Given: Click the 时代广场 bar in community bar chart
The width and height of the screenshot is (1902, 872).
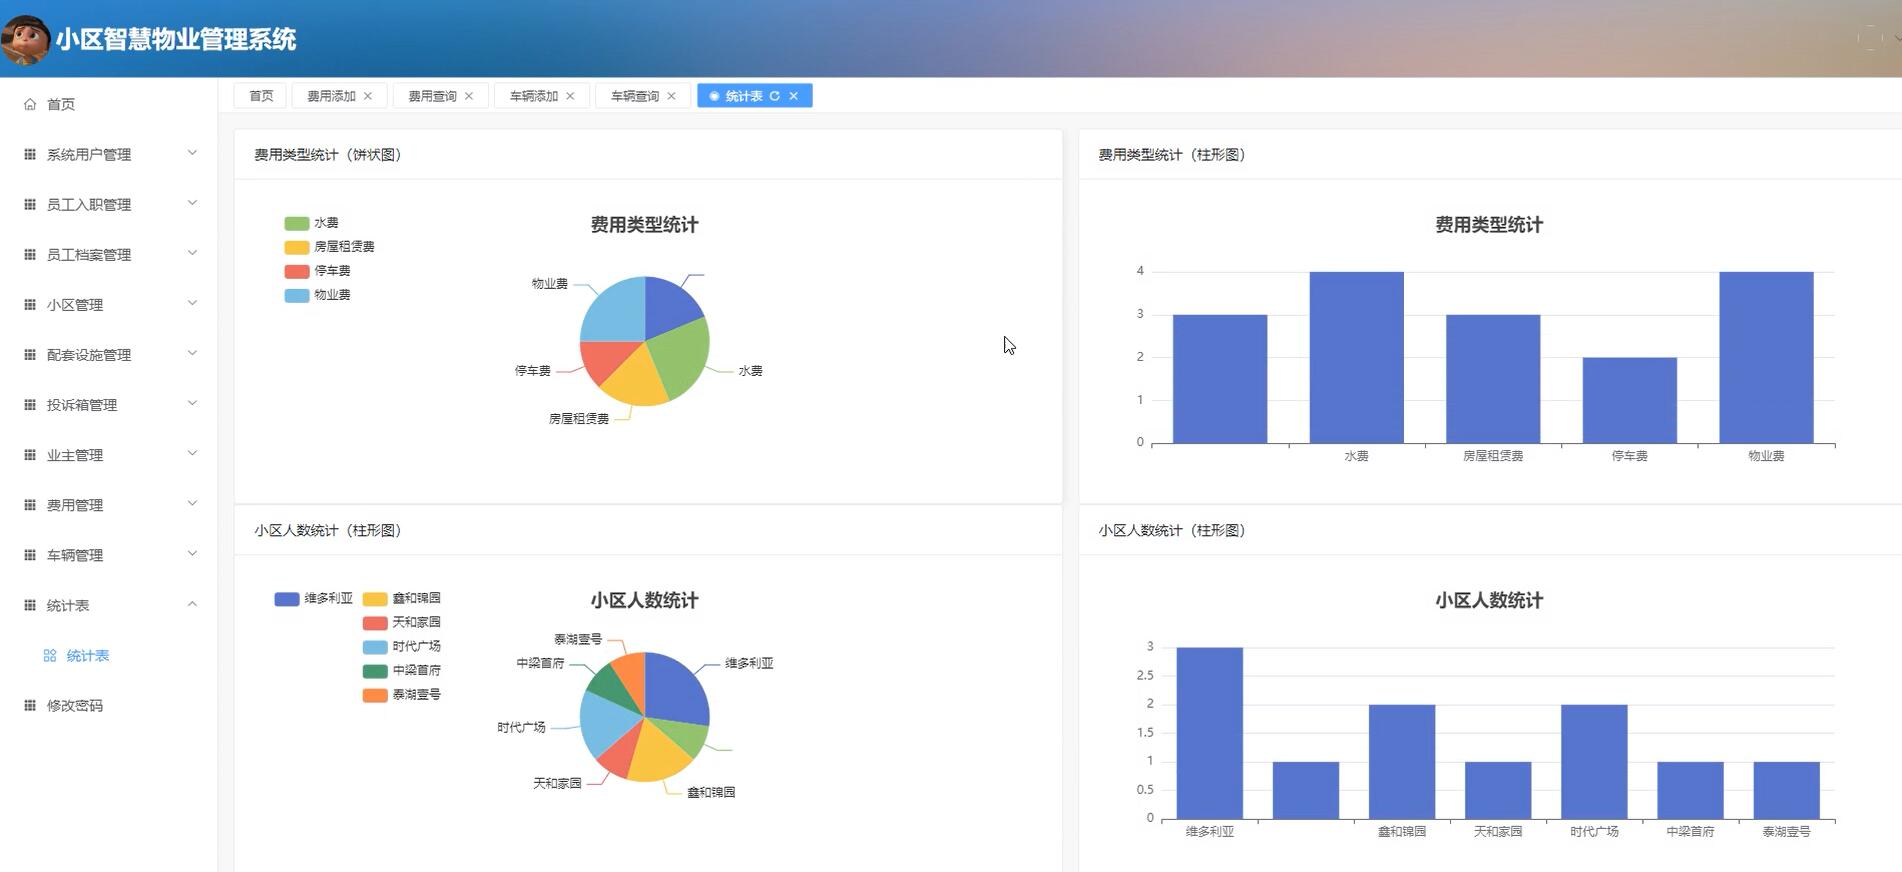Looking at the screenshot, I should coord(1594,762).
